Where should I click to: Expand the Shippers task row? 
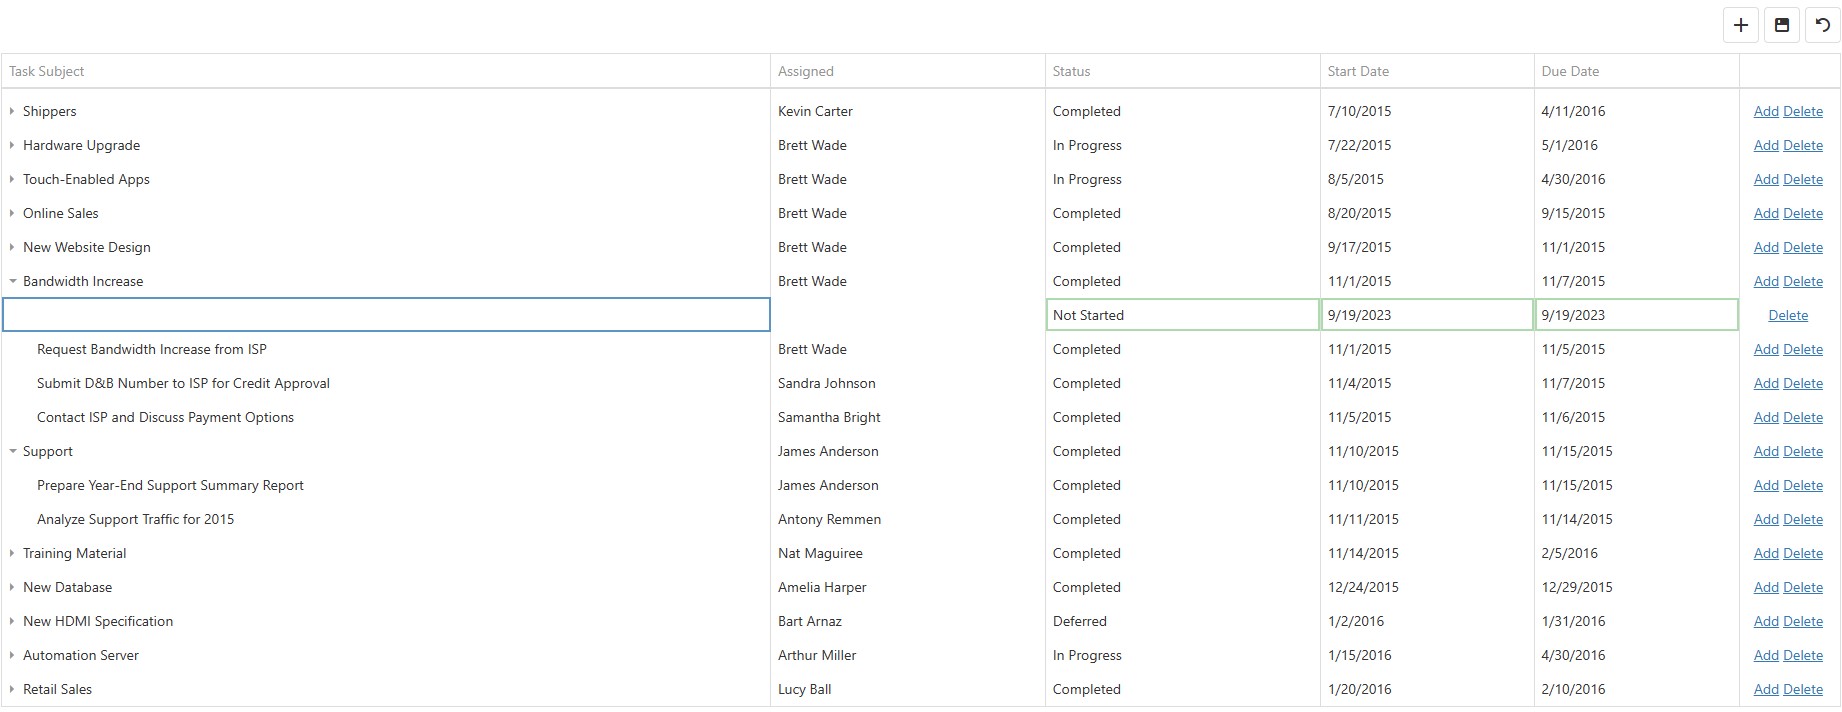point(12,112)
